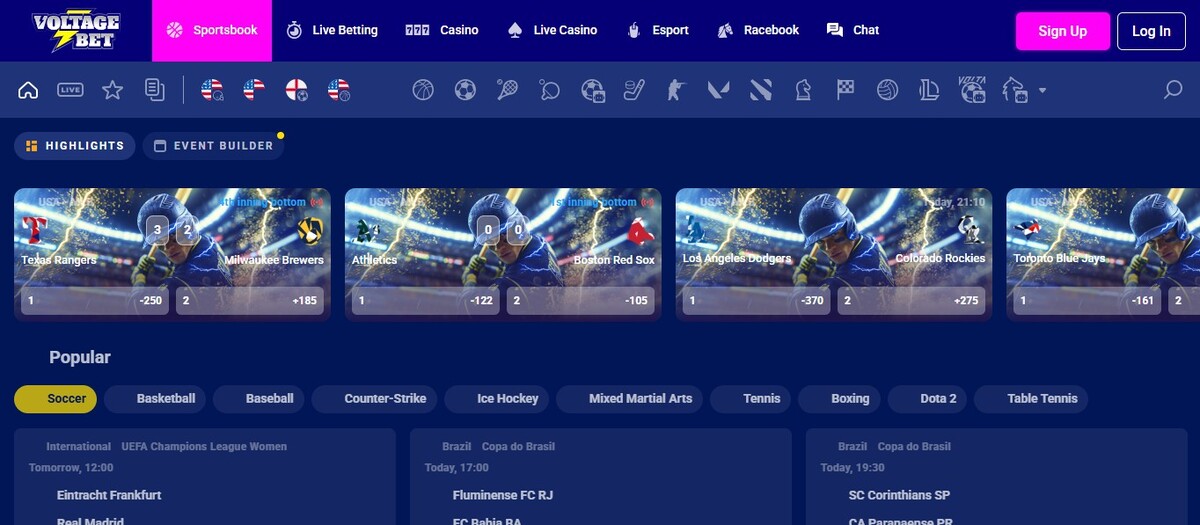Open the Event Builder button
Screen dimensions: 1200x525
point(213,146)
